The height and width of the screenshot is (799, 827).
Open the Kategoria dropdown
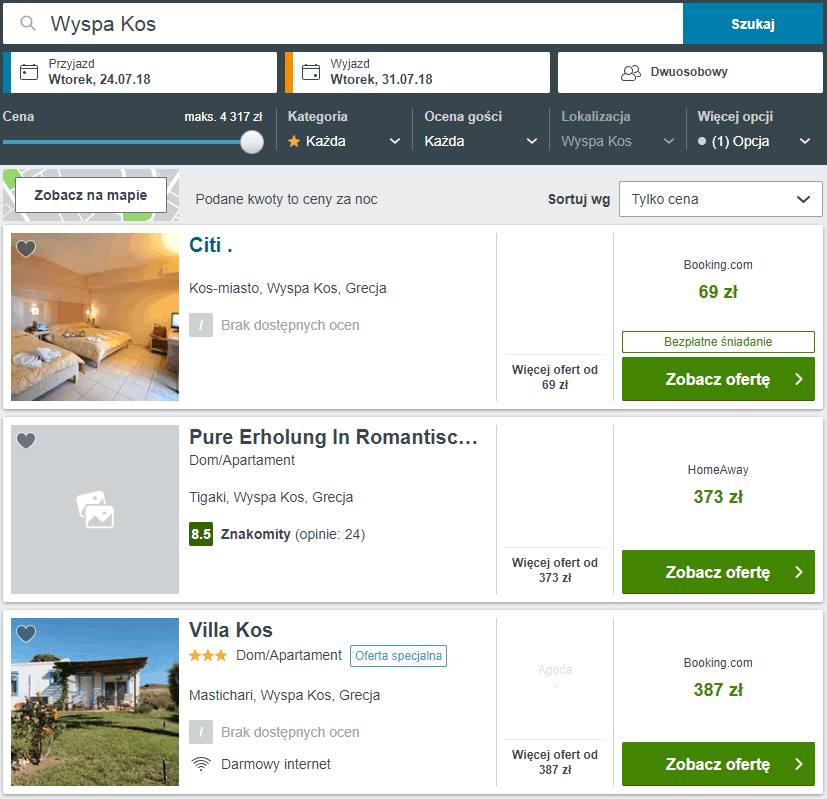pos(343,141)
